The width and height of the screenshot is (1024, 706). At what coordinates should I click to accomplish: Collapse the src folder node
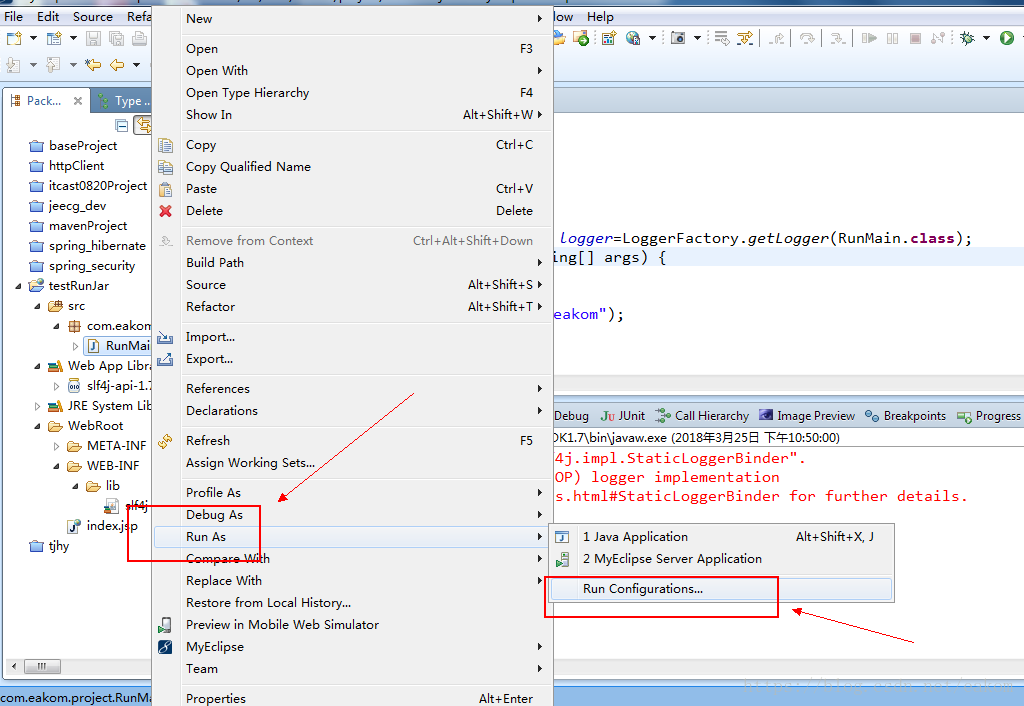tap(37, 306)
